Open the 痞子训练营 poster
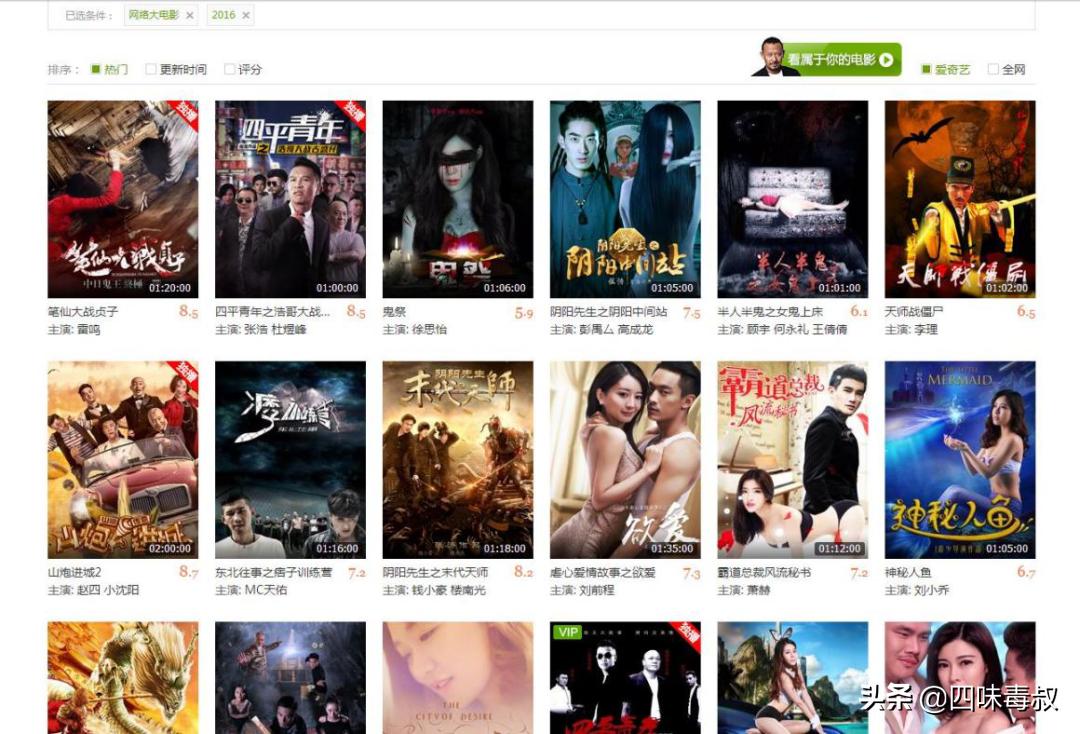This screenshot has width=1080, height=734. (x=290, y=460)
